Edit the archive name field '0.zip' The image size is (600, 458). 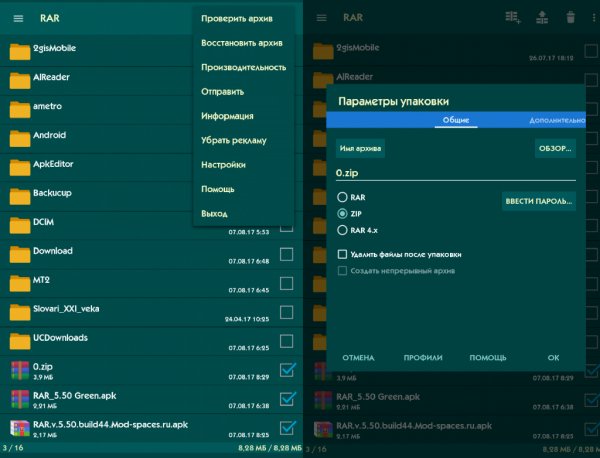456,173
